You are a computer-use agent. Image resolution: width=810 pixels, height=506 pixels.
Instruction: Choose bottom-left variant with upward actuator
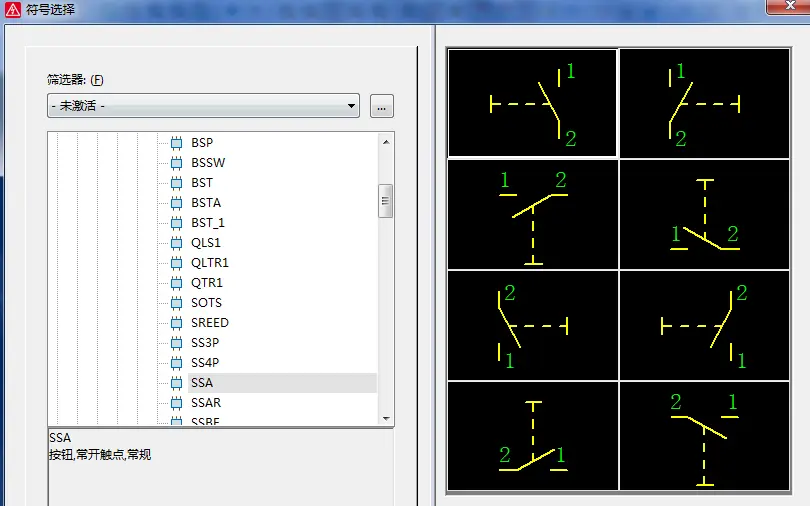tap(533, 436)
